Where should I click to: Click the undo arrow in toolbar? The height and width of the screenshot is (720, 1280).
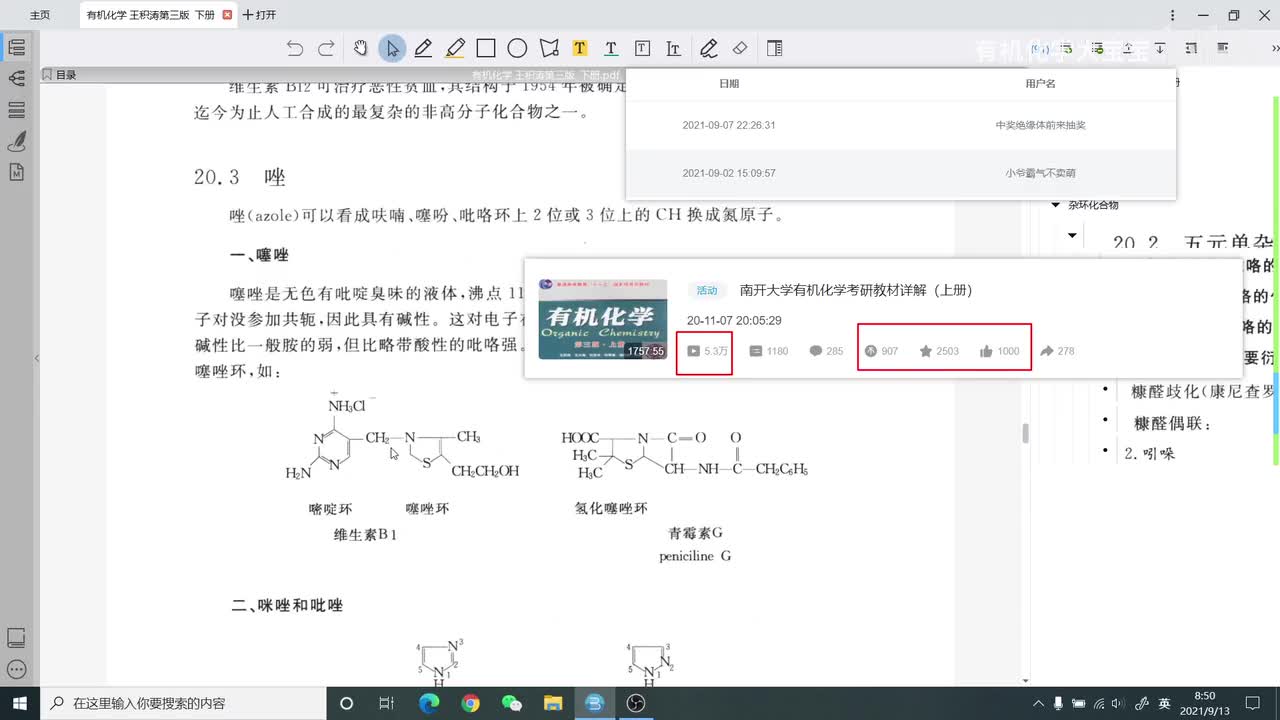point(294,48)
